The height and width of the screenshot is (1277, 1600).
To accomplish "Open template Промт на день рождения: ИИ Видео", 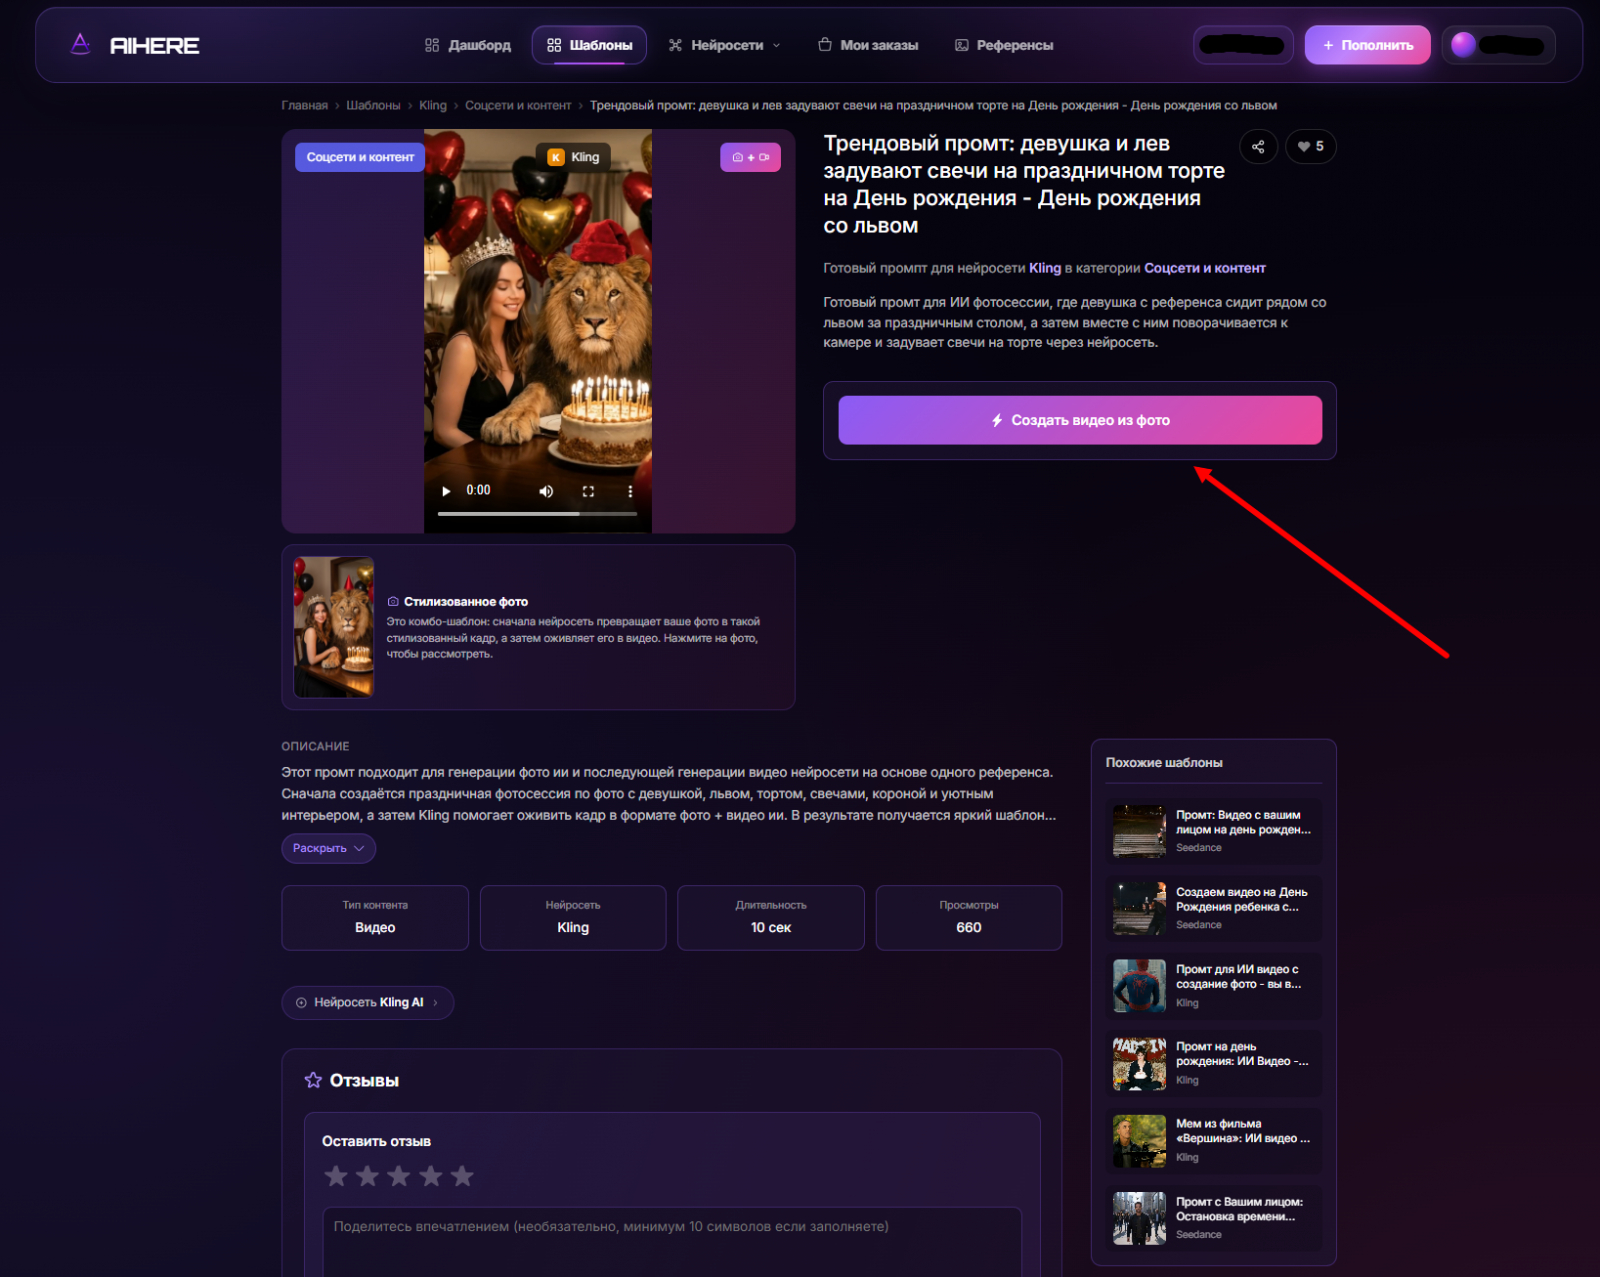I will [1214, 1063].
